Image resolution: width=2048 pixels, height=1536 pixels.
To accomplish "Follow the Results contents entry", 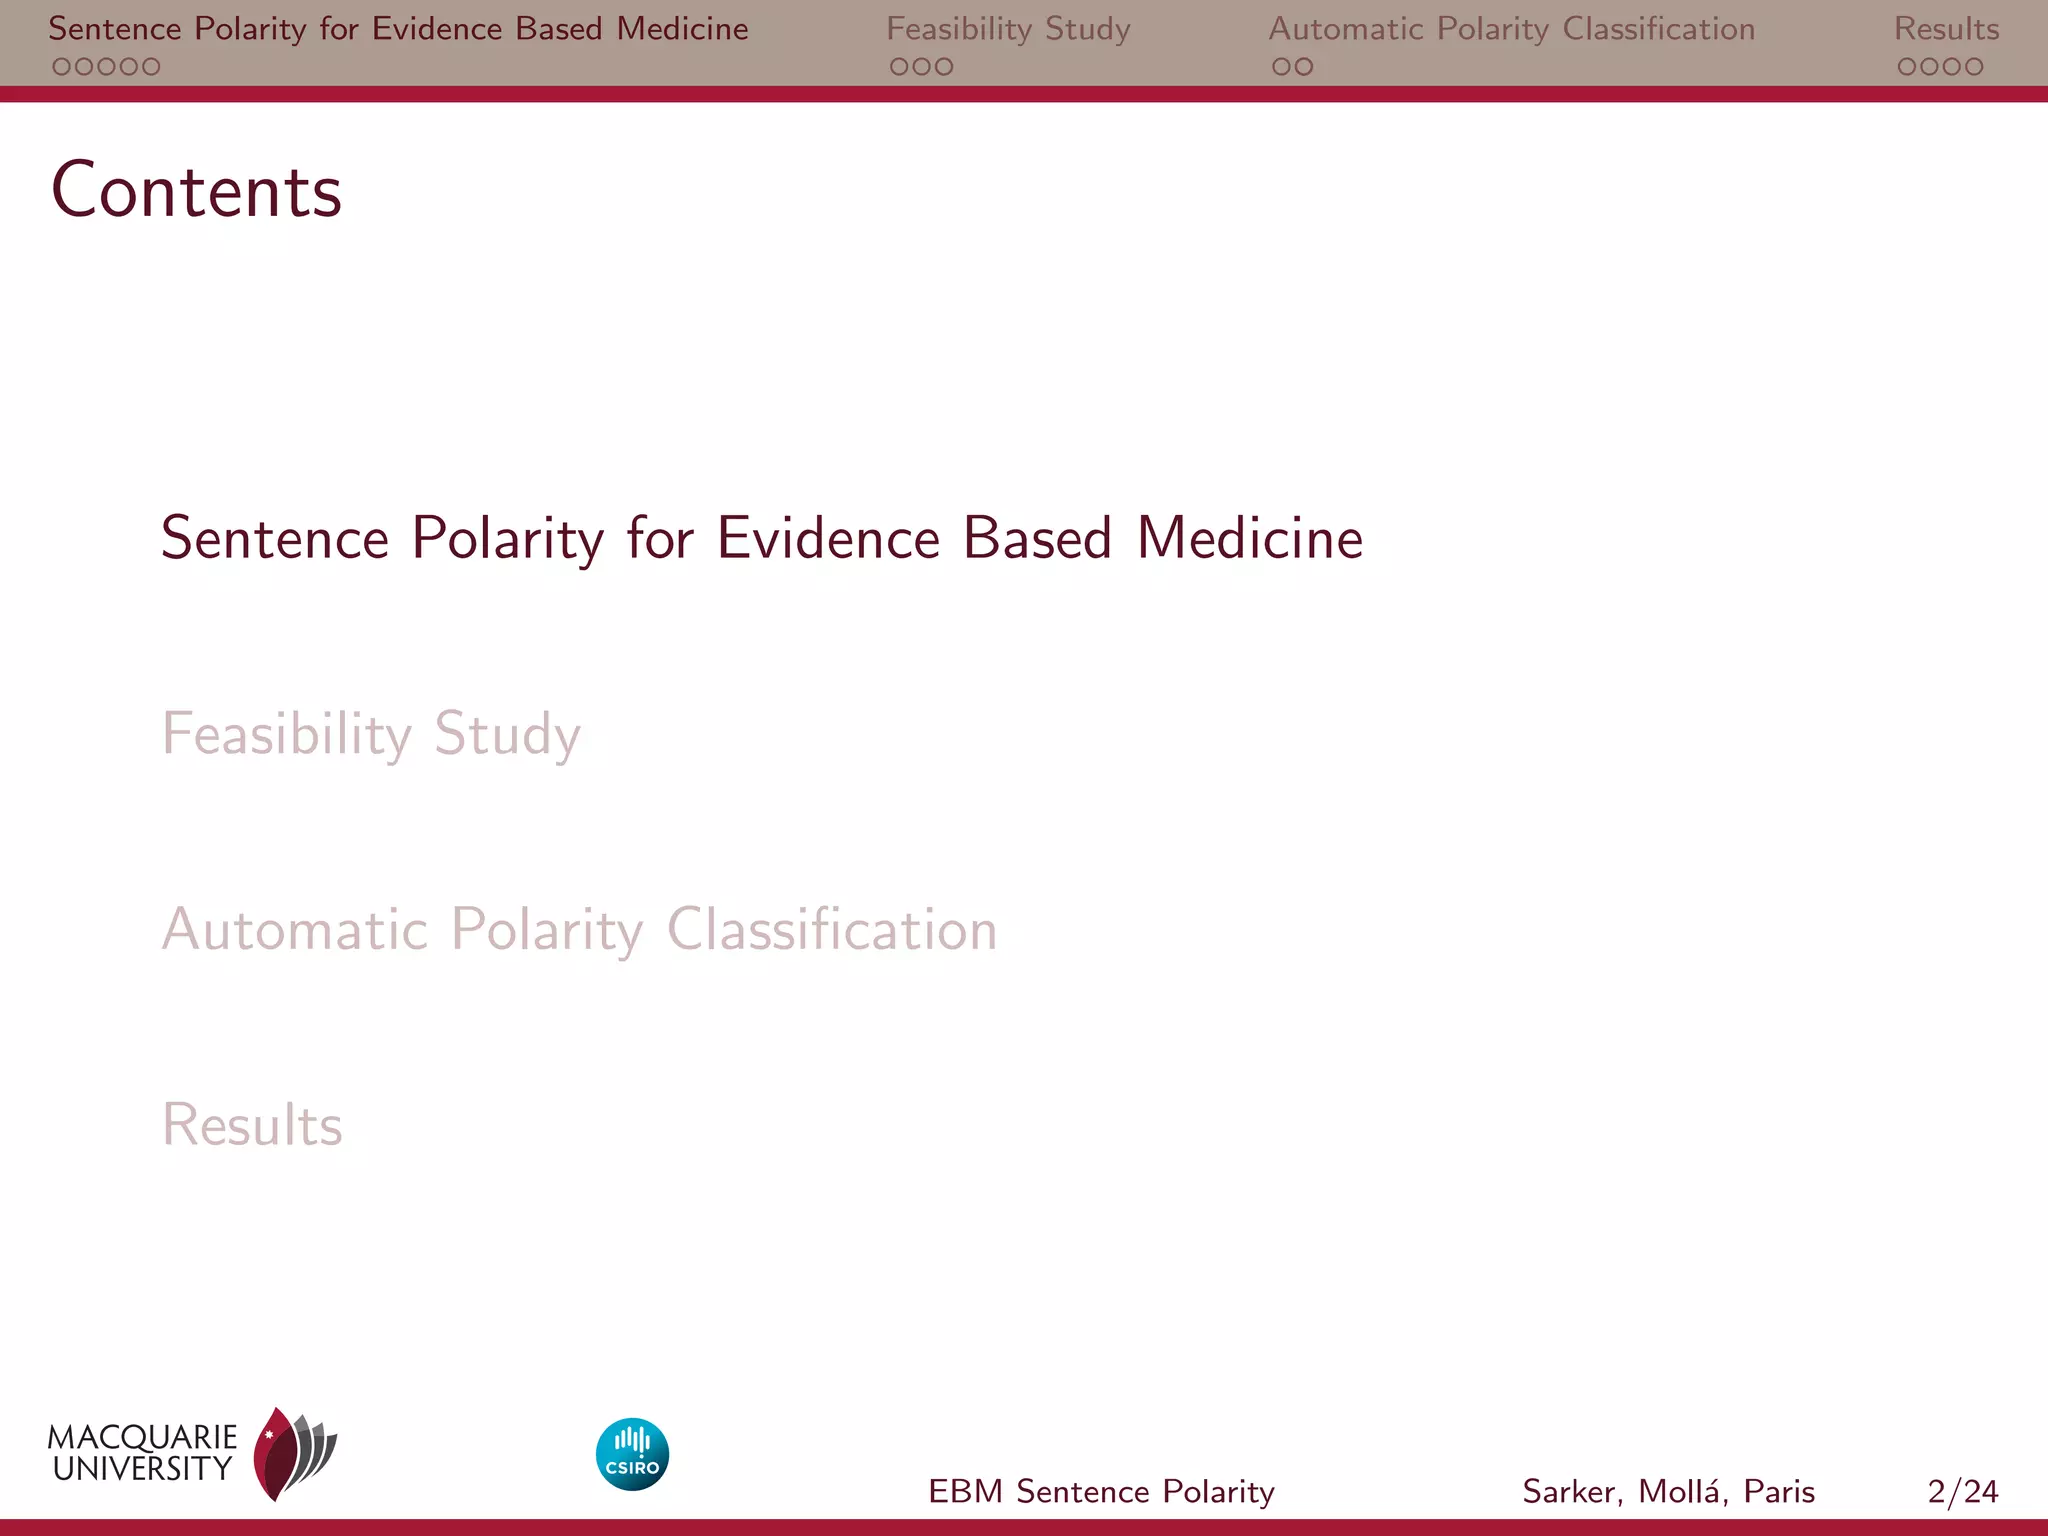I will coord(252,1125).
